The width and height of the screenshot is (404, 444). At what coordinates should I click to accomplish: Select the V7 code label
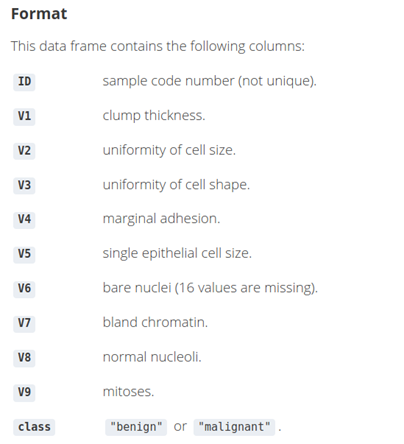(24, 323)
